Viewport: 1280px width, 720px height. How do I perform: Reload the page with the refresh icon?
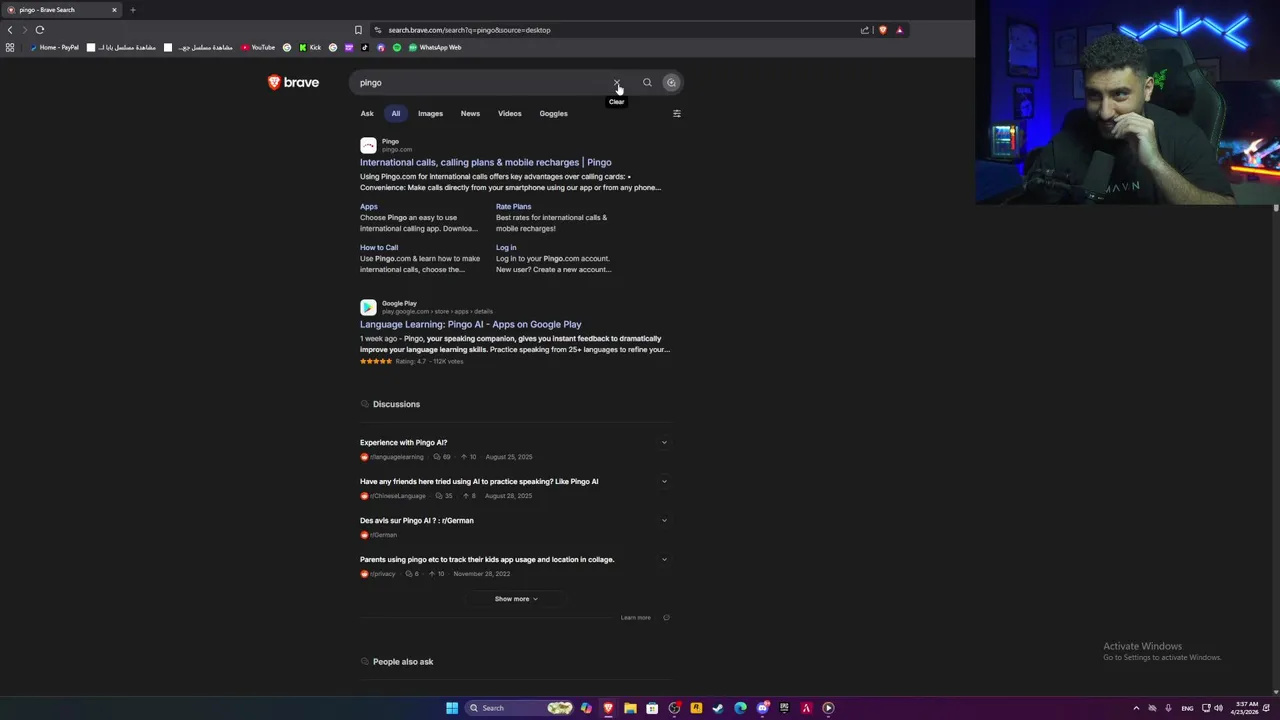40,30
